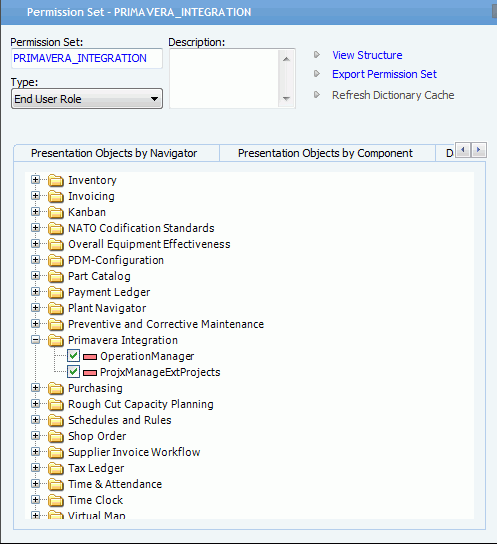Select the Tax Ledger label
The width and height of the screenshot is (497, 544).
tap(96, 468)
